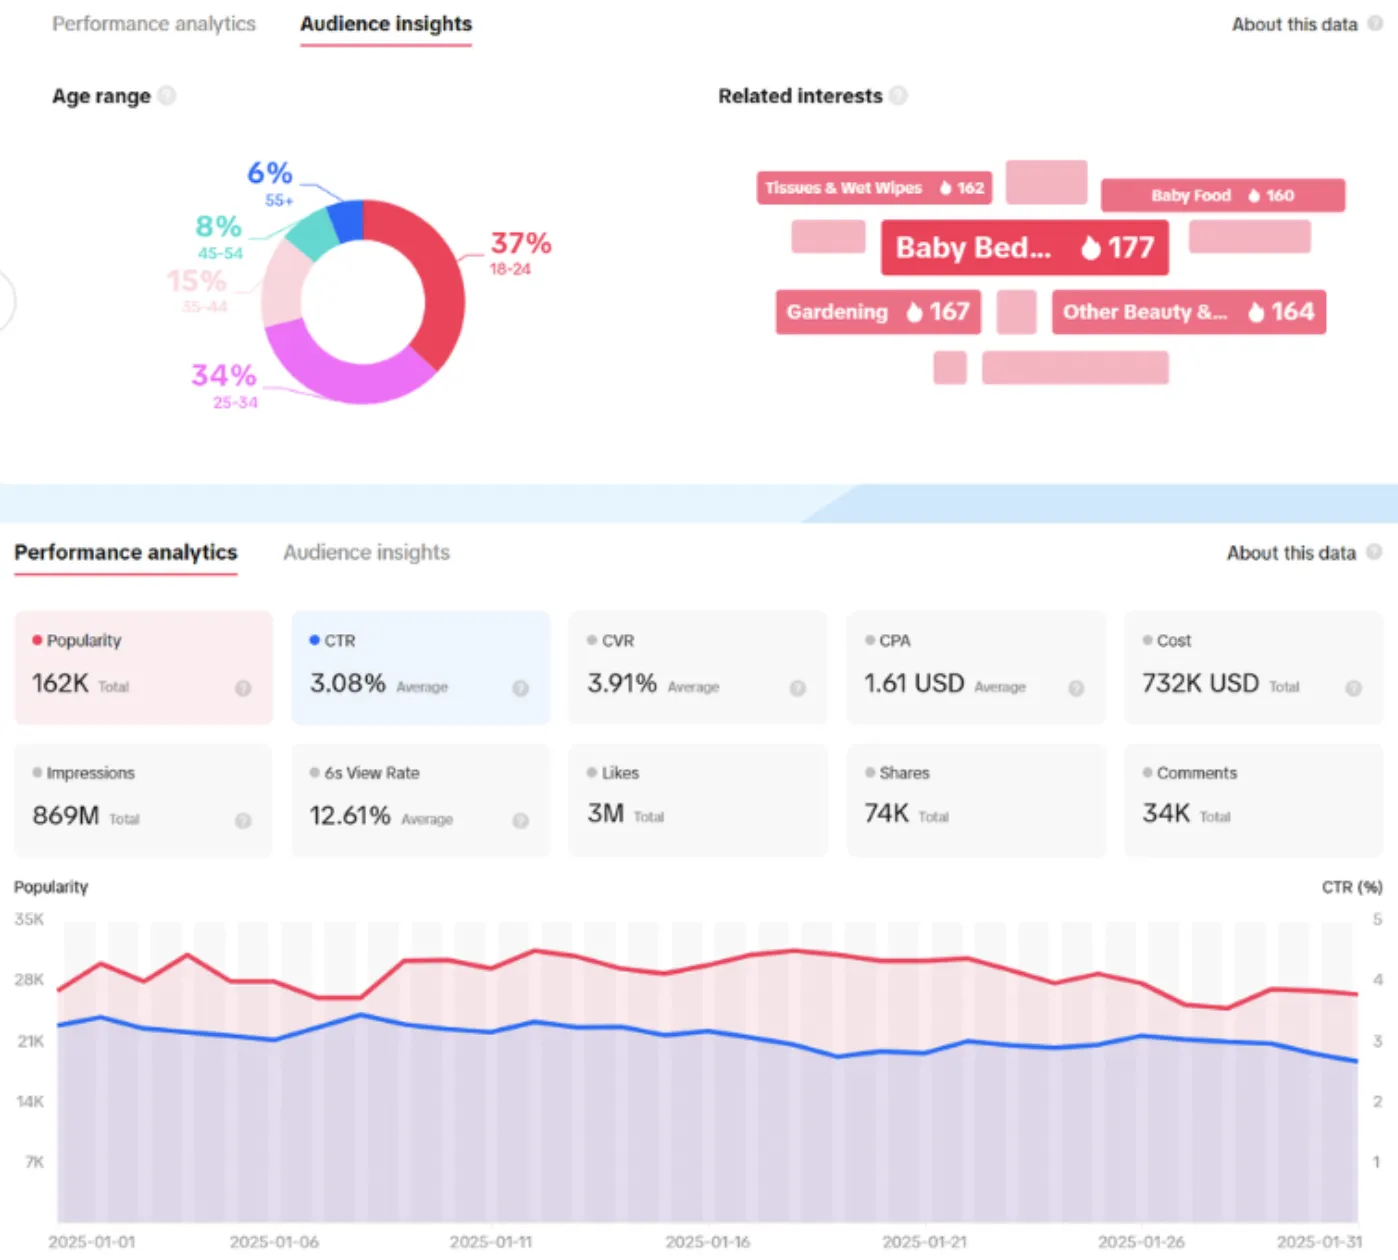Toggle the 6s View Rate metric card
Screen dimensions: 1398x1260
[x=421, y=800]
